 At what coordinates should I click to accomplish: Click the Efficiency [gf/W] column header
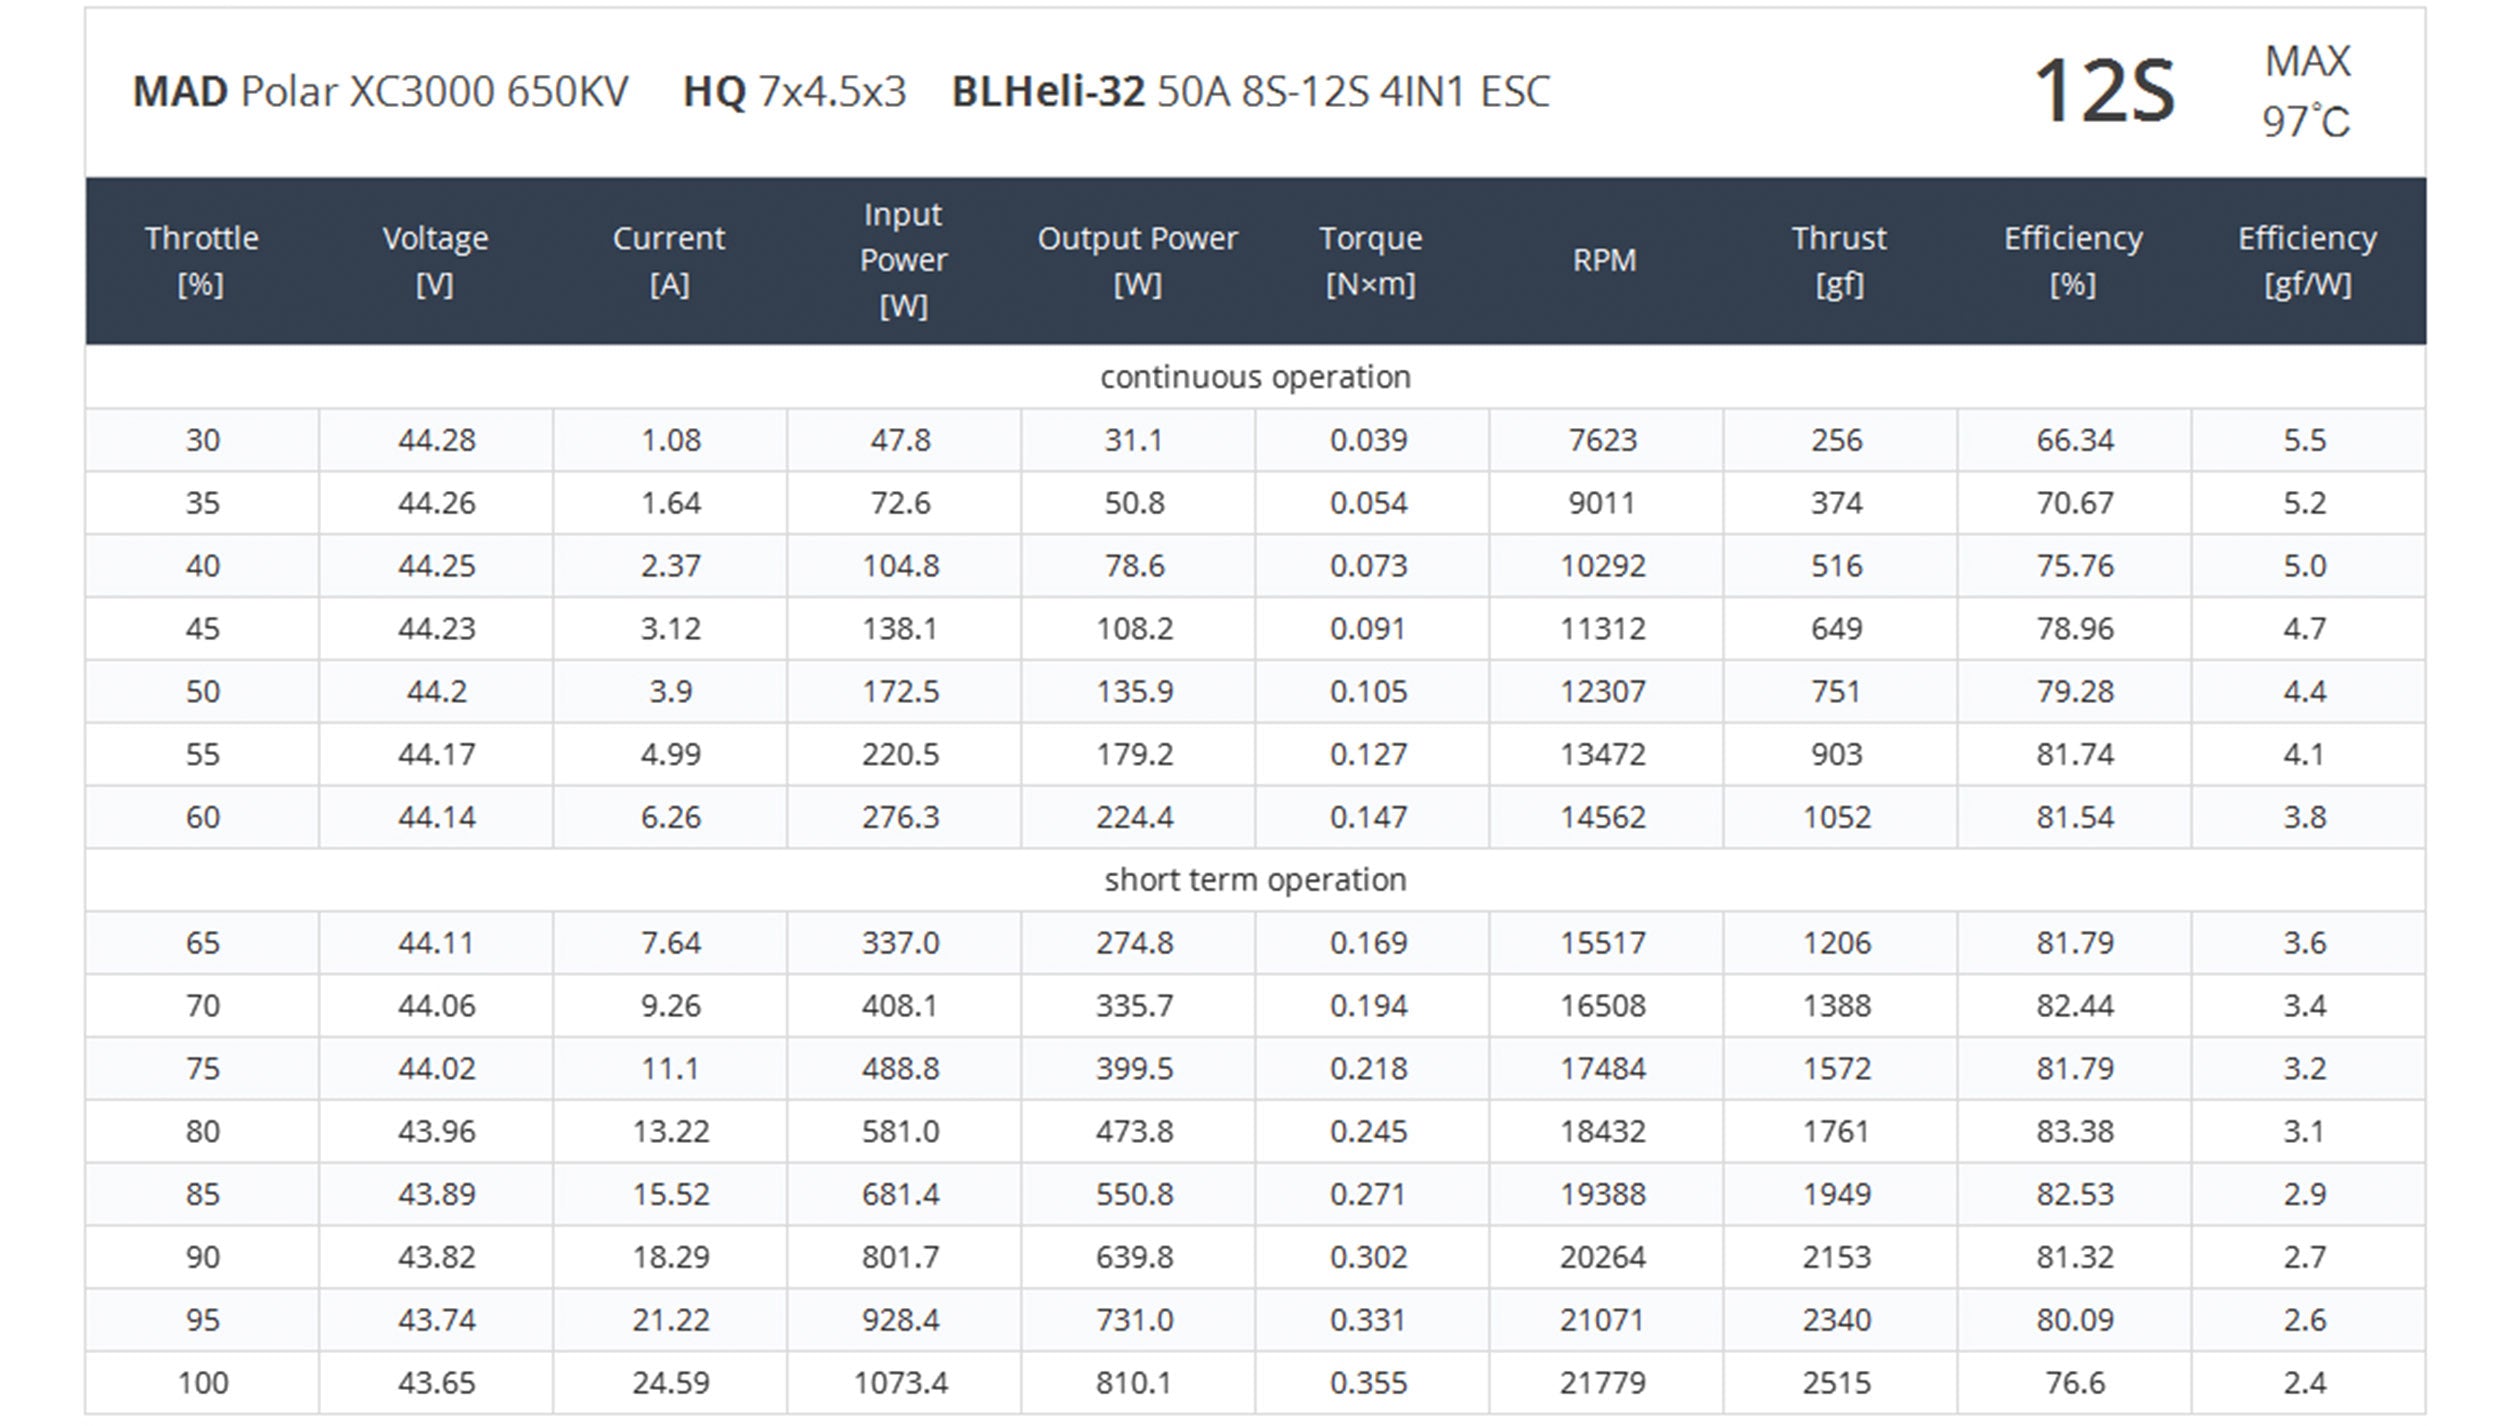pos(2307,261)
